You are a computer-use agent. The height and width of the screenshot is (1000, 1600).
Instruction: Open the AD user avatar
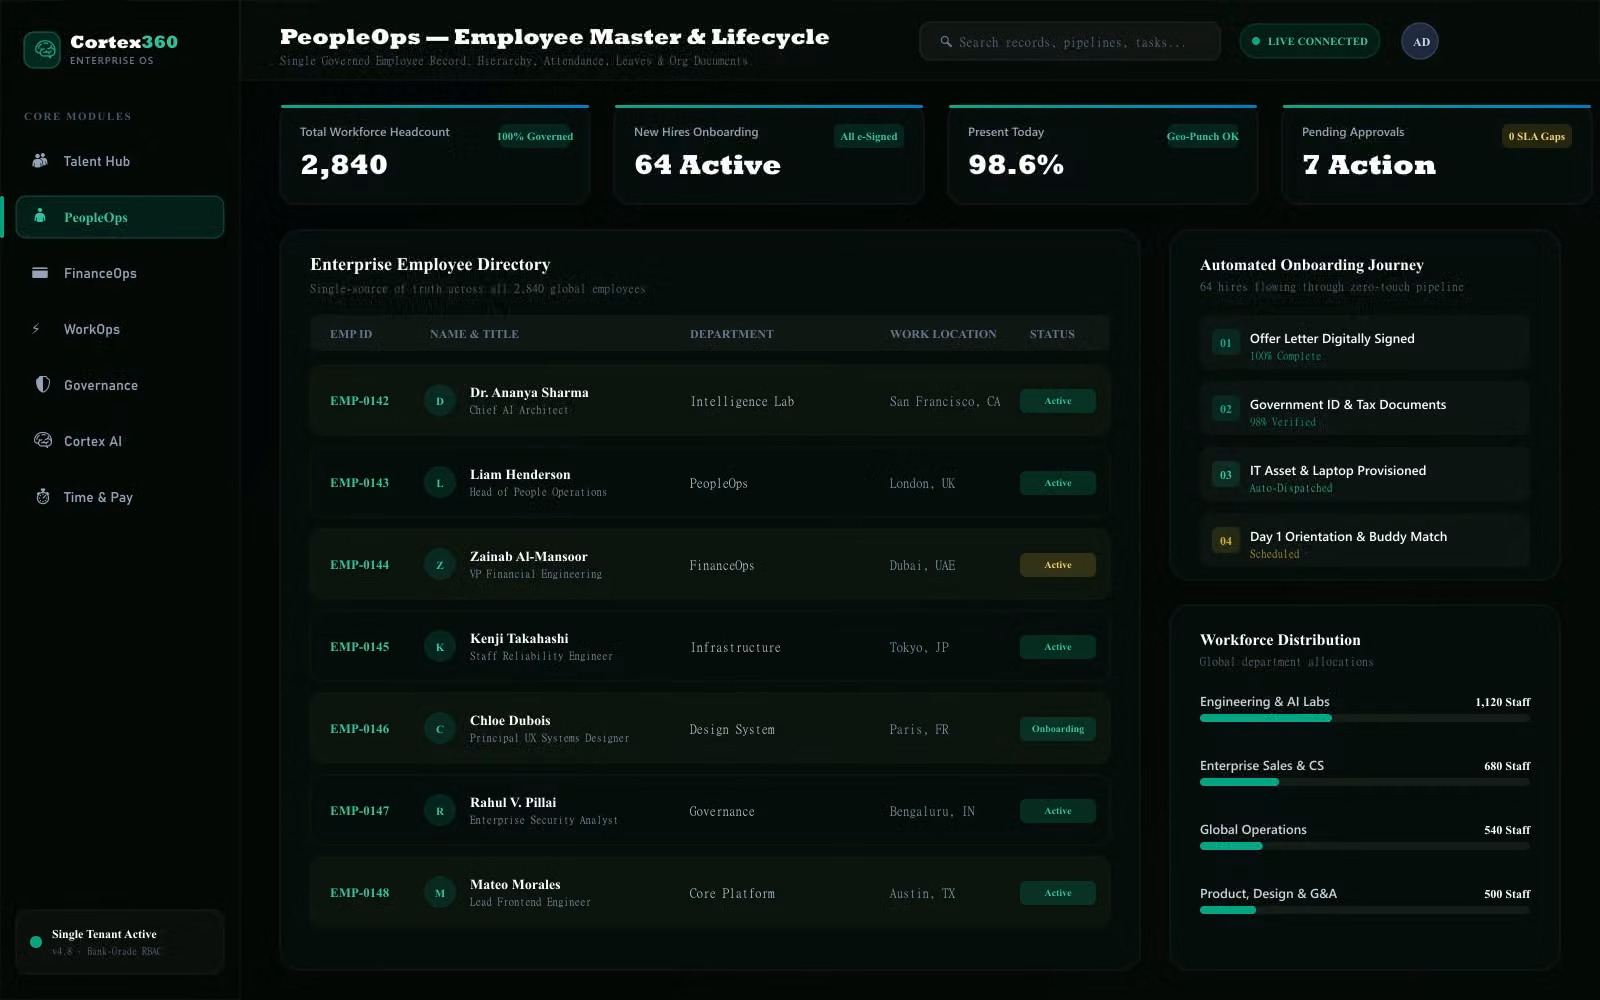(1420, 41)
